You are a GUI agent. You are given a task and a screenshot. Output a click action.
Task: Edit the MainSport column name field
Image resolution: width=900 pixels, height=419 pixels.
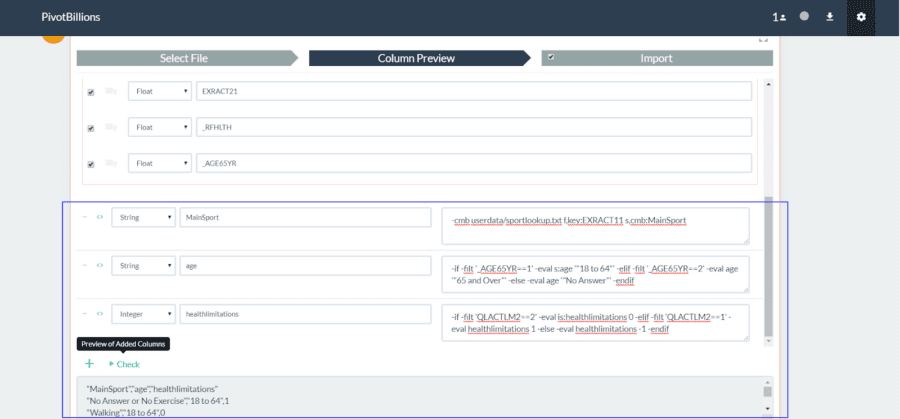click(x=305, y=218)
